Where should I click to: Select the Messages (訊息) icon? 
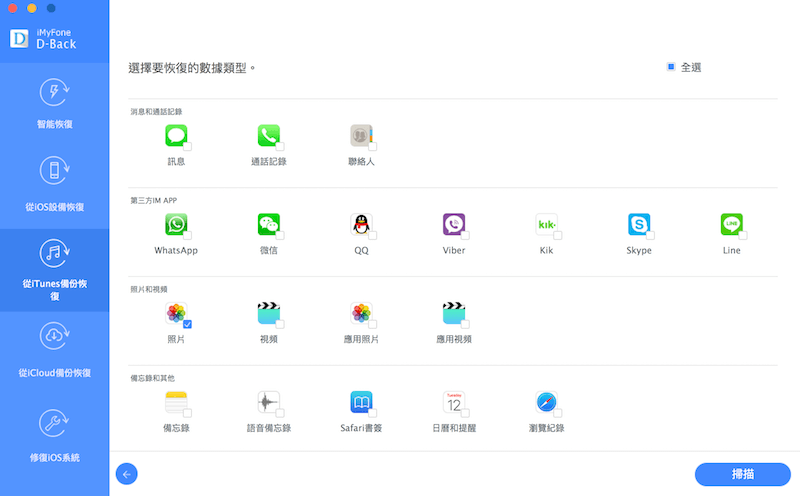pos(176,135)
